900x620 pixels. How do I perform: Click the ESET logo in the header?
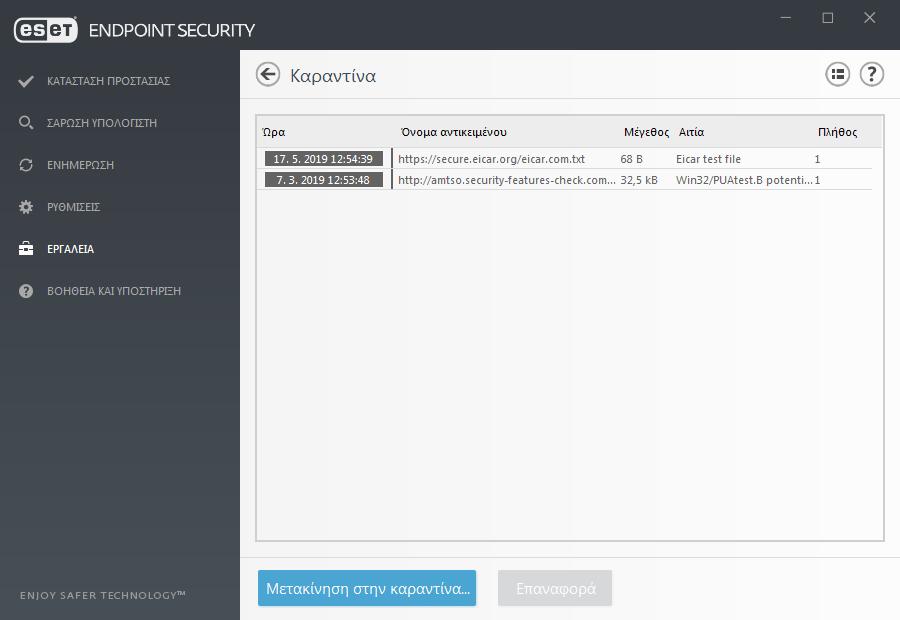(45, 30)
